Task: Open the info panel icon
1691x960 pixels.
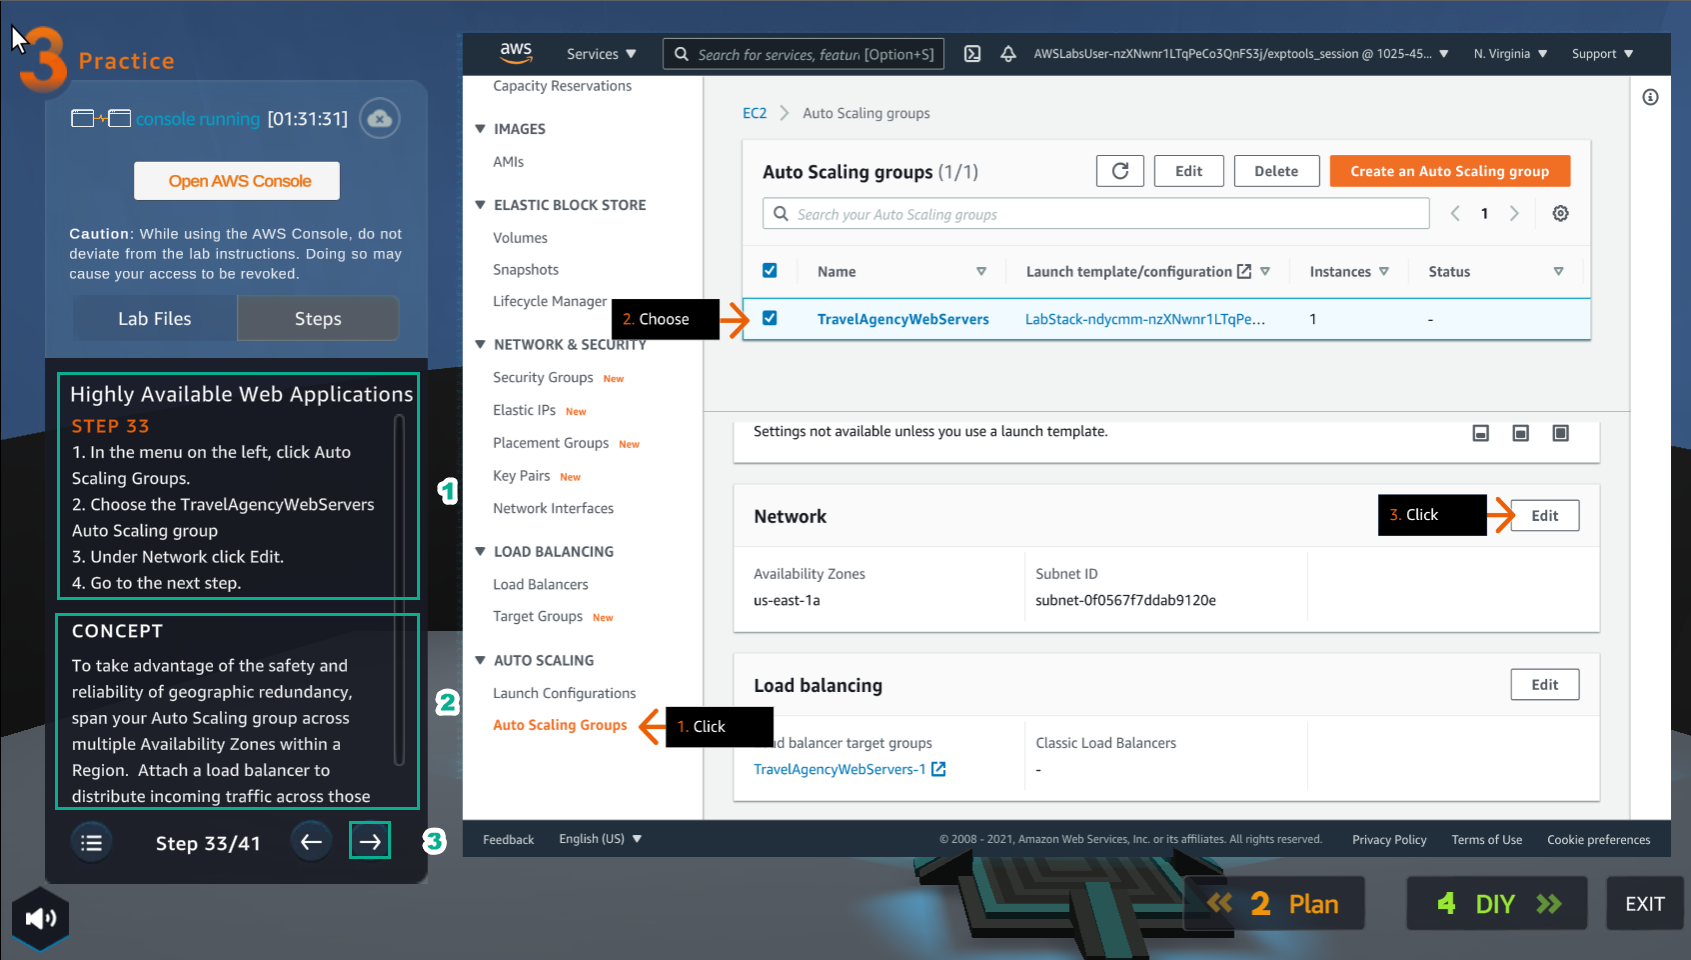Action: (1650, 97)
